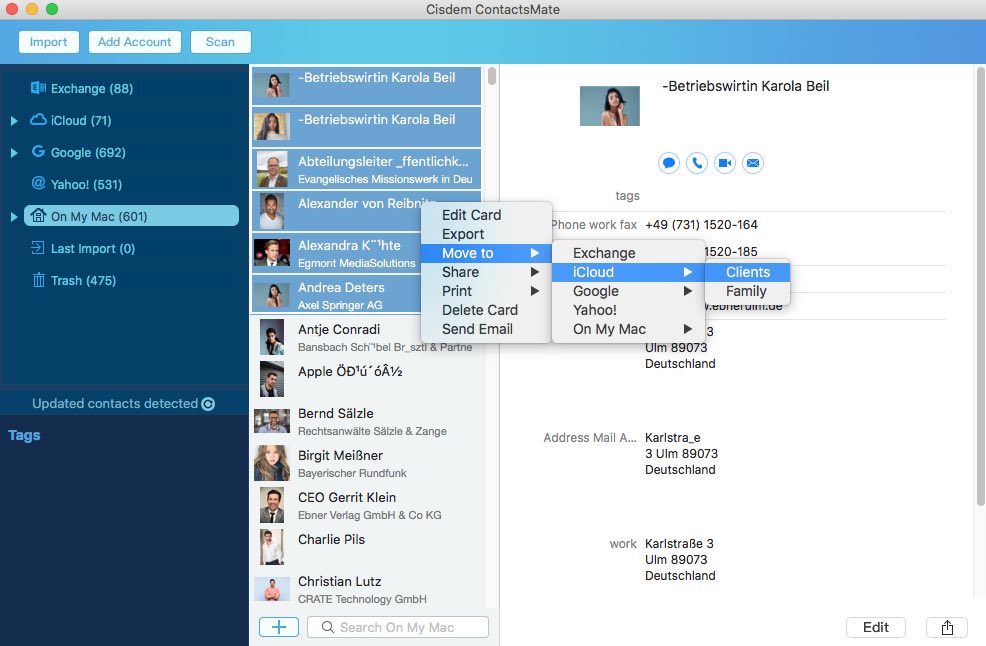Viewport: 986px width, 646px height.
Task: Start video call with camera icon
Action: [724, 164]
